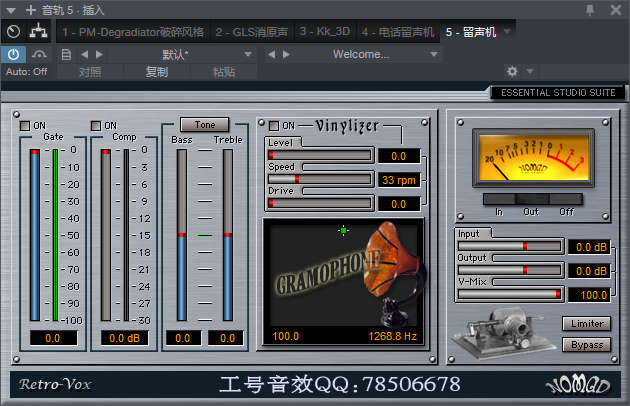Open the top-left window menu triangle

(x=11, y=10)
